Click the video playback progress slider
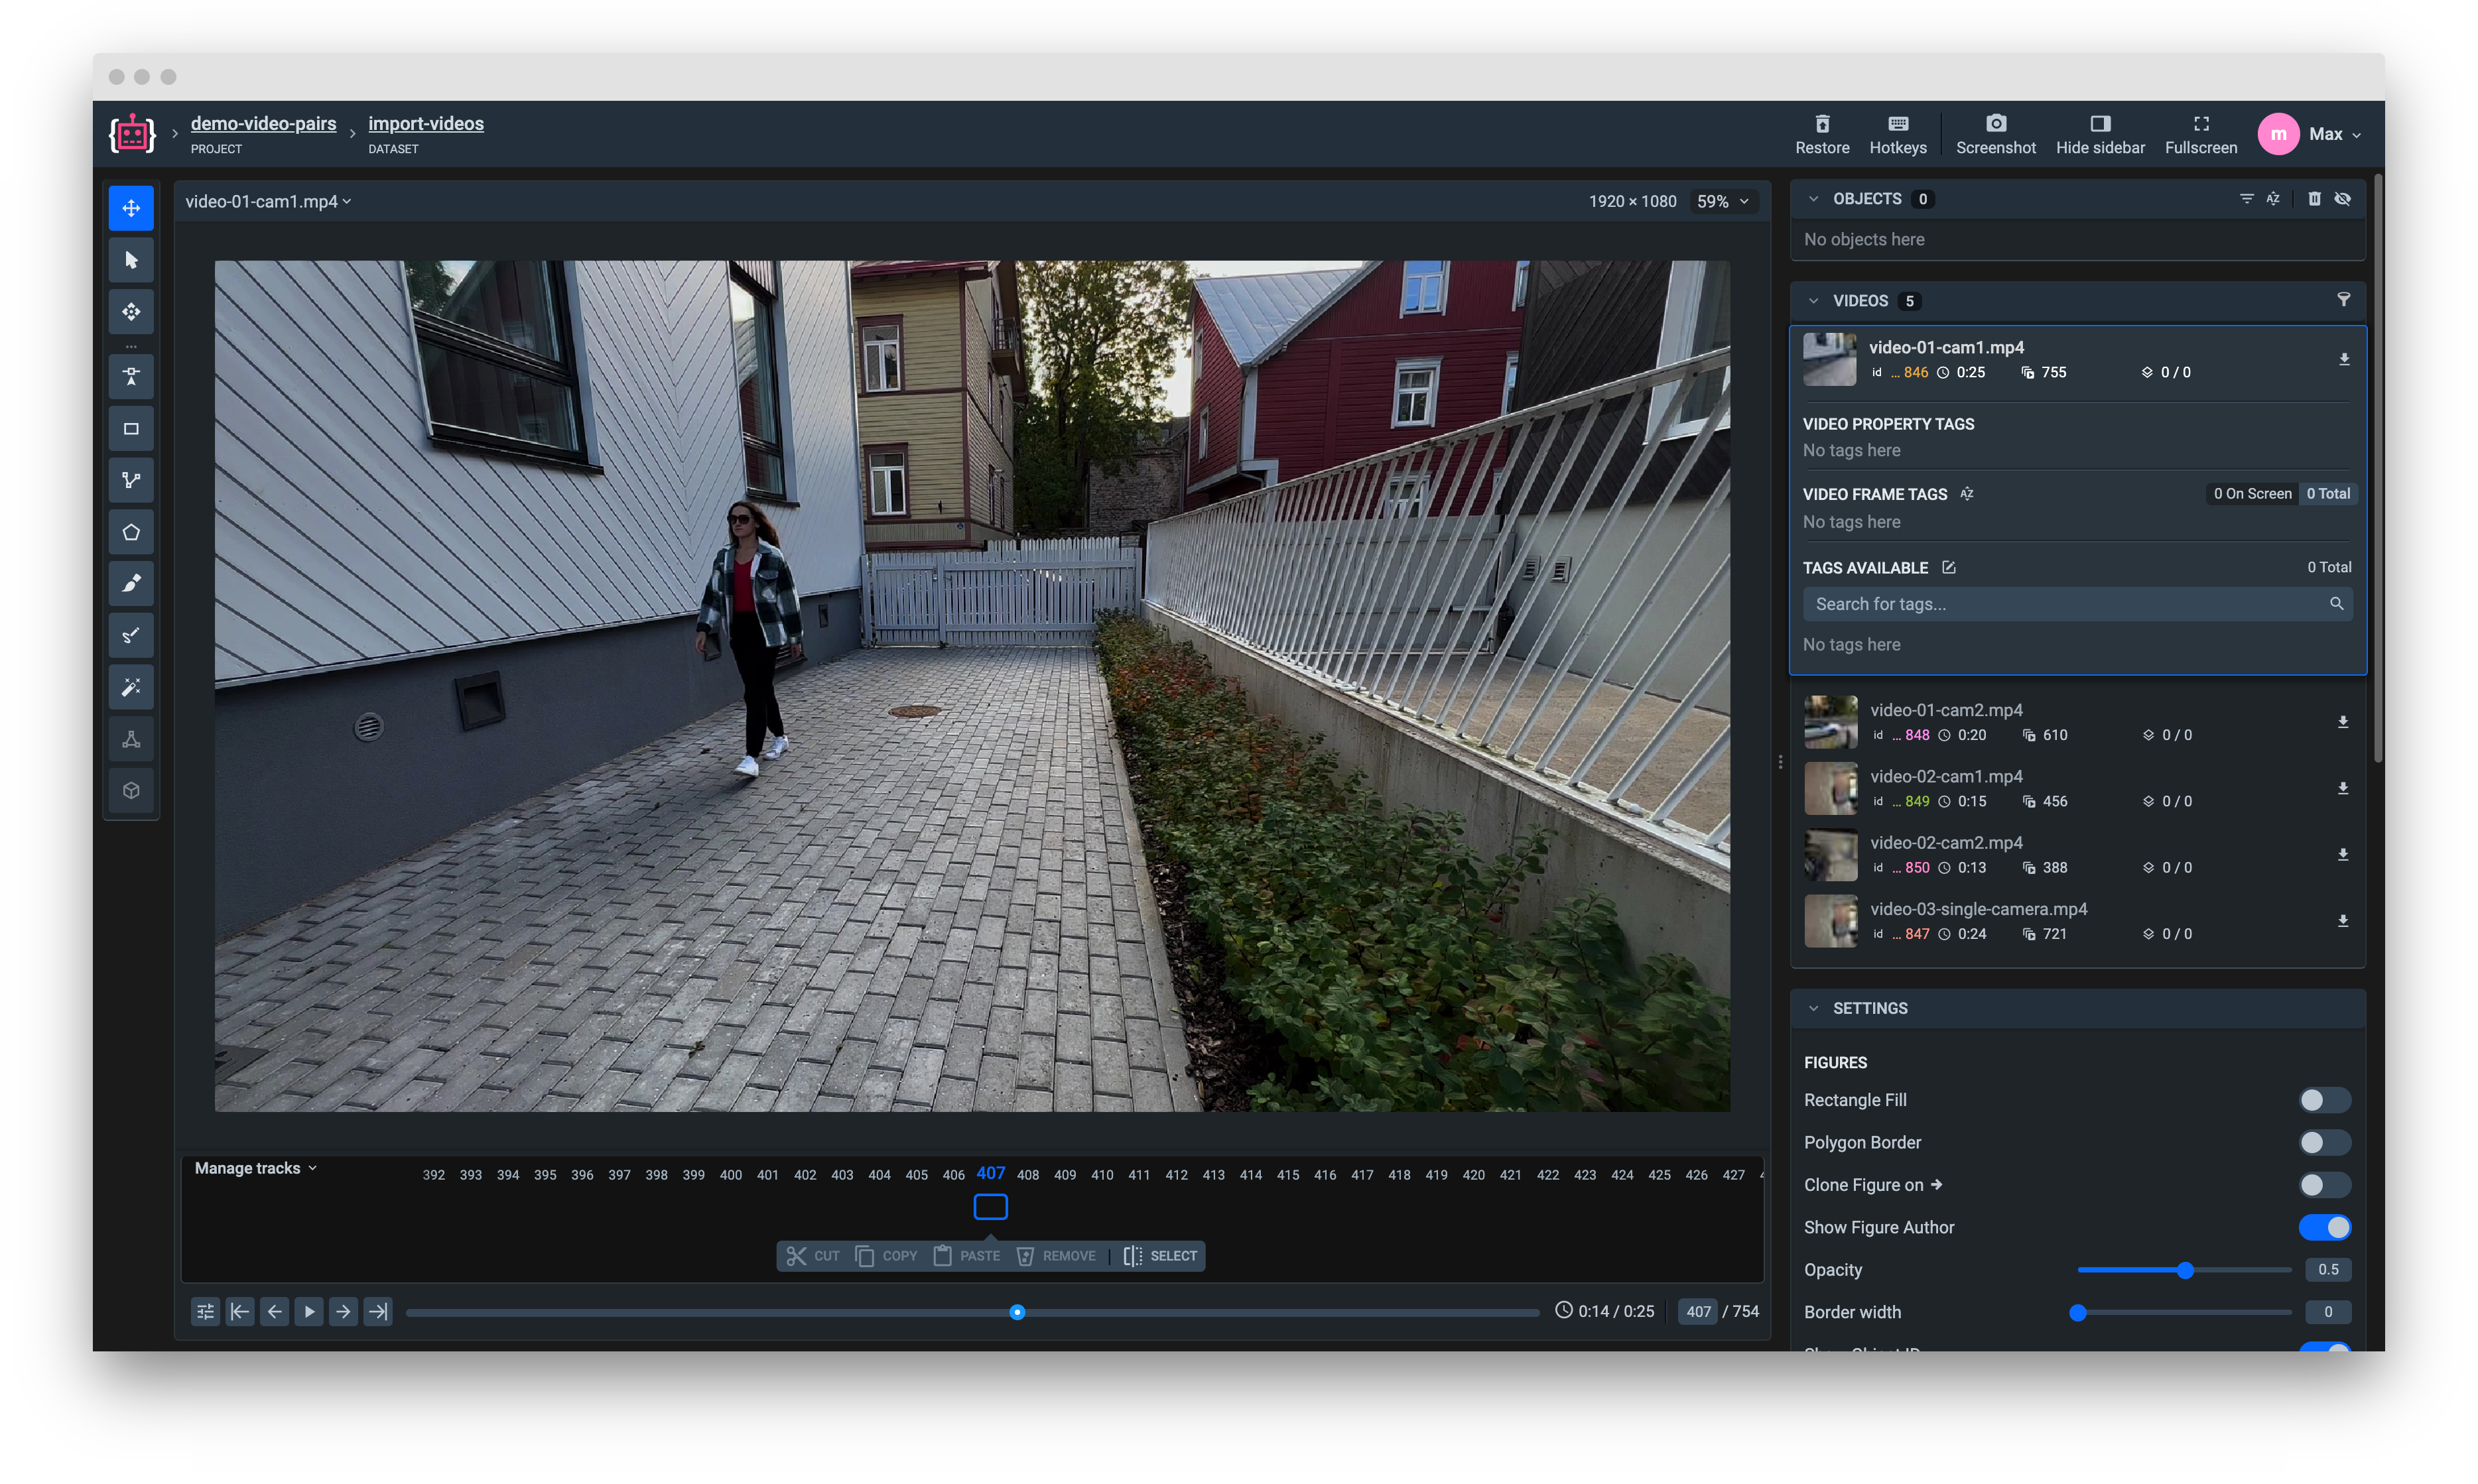 972,1312
